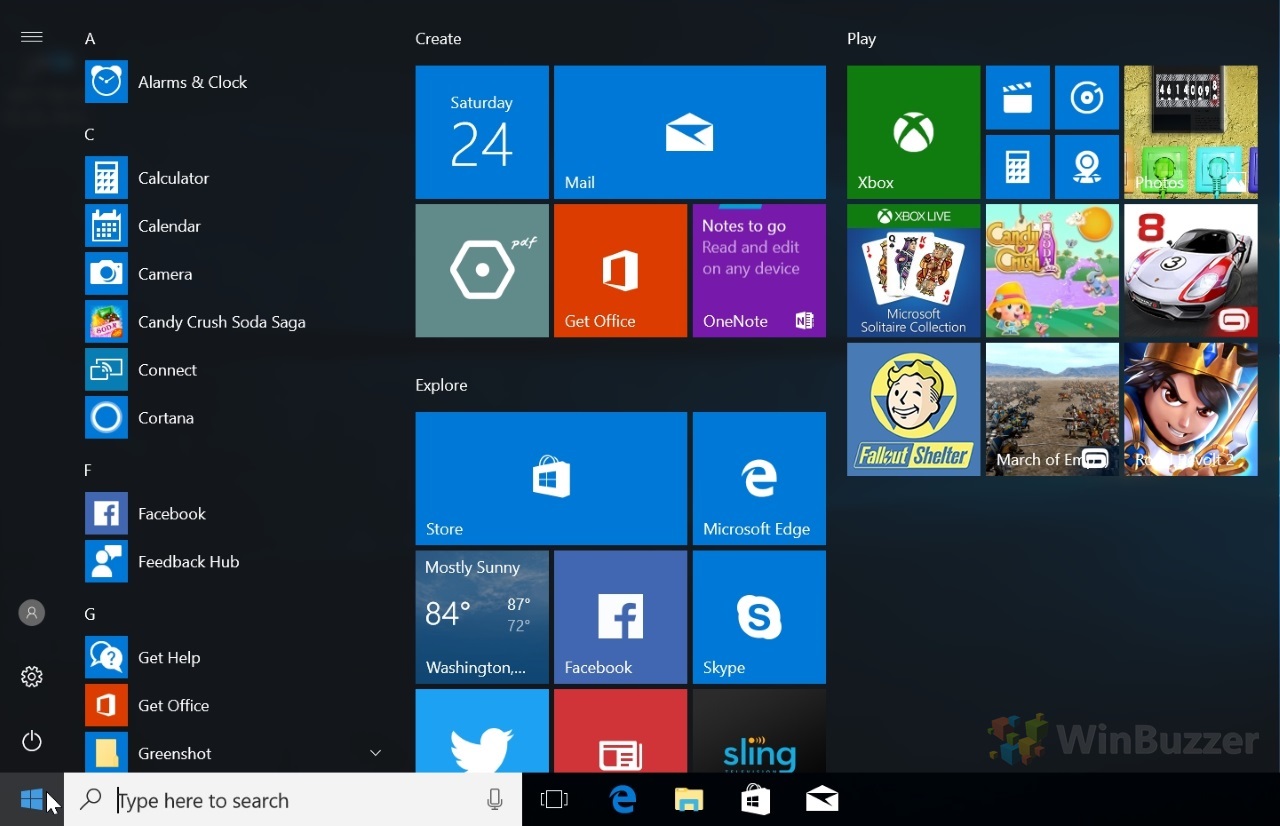Expand the hamburger menu at top left
Screen dimensions: 1280x826
pyautogui.click(x=32, y=37)
